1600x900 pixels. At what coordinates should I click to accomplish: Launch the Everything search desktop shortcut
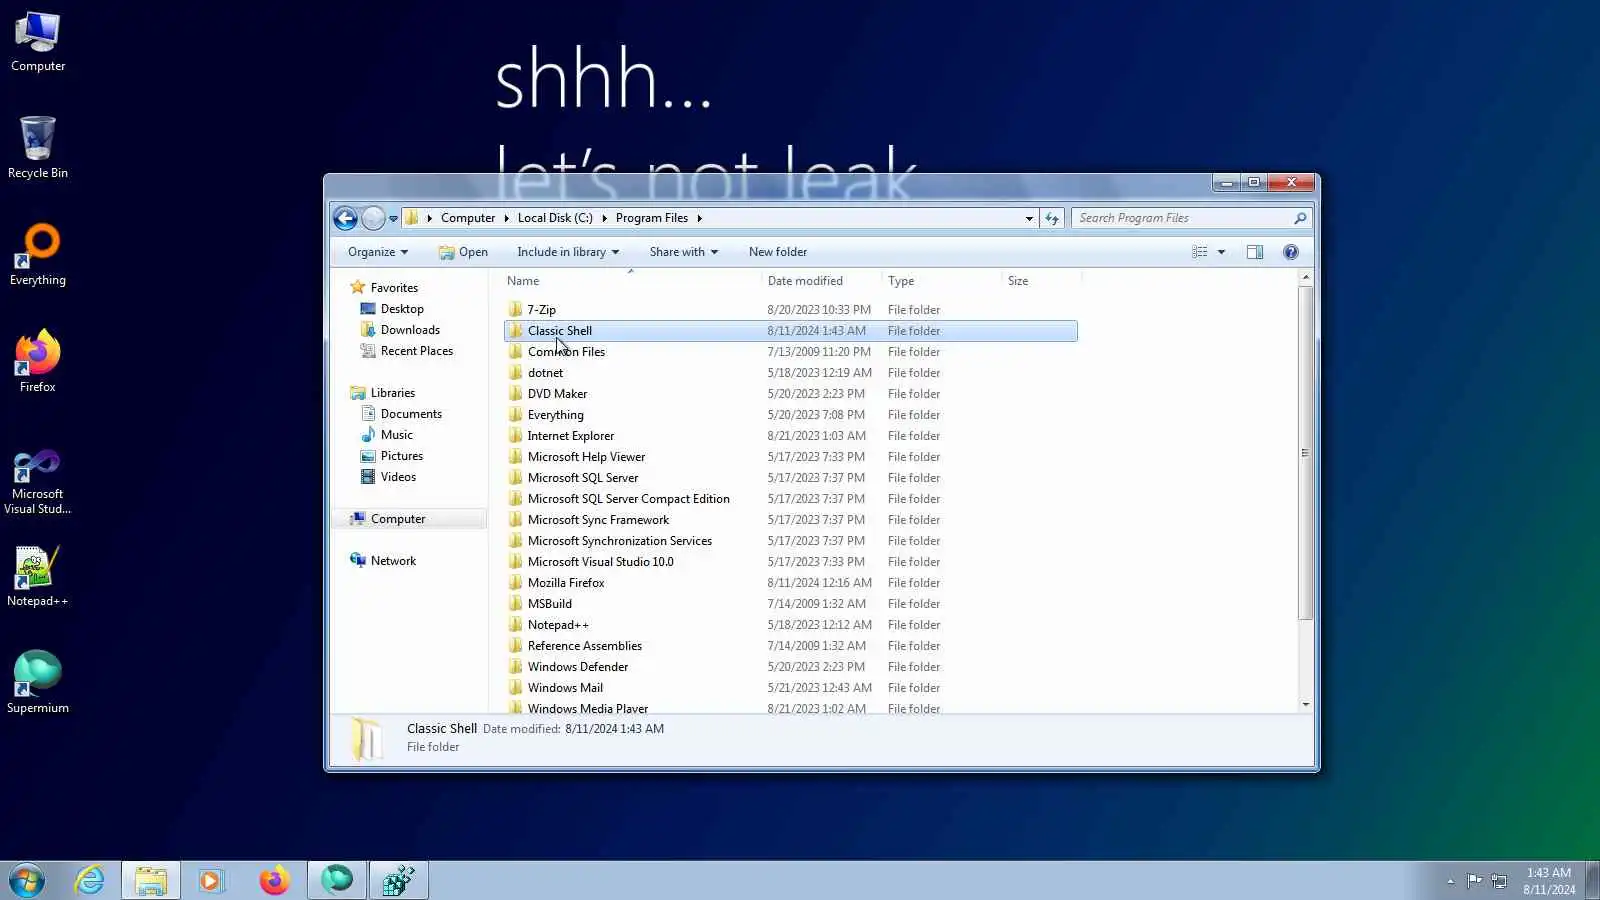[x=38, y=255]
